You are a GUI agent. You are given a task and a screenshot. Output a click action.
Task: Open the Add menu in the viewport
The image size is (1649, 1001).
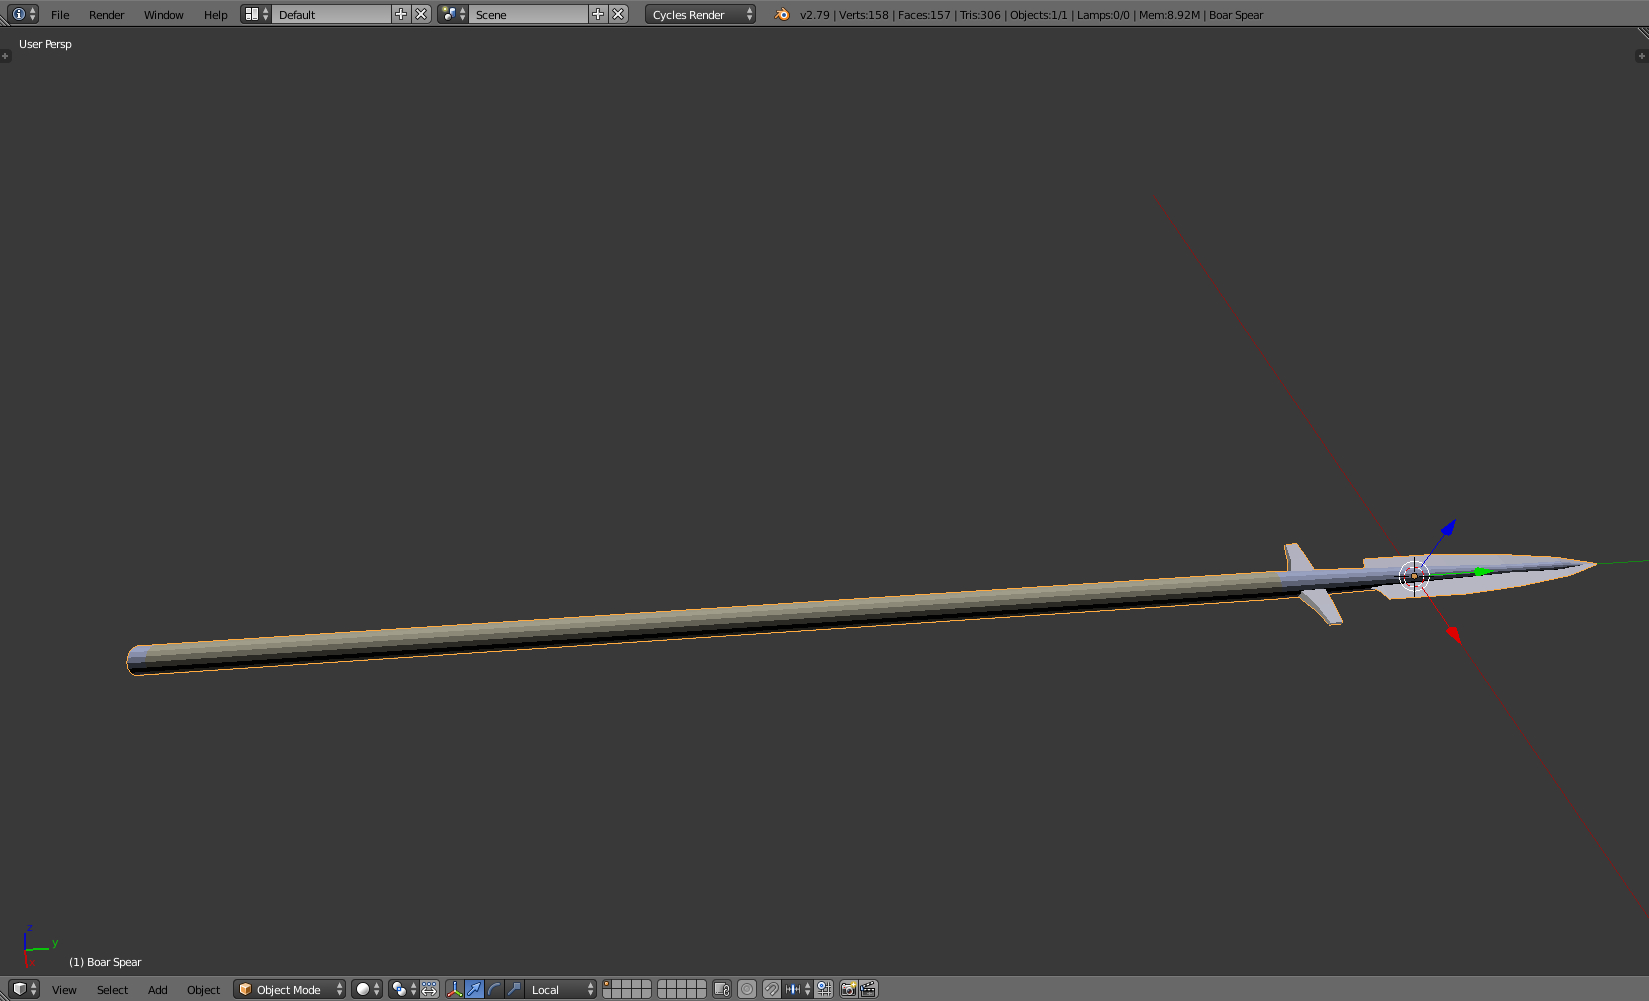click(x=157, y=989)
